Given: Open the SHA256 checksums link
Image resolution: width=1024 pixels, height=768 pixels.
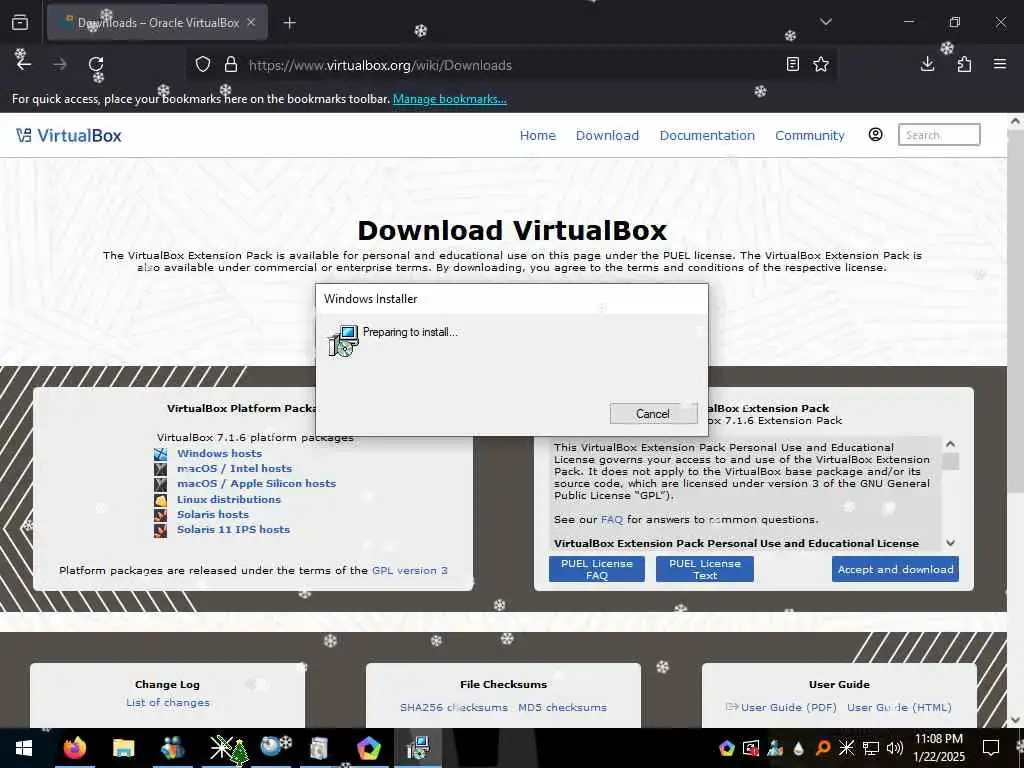Looking at the screenshot, I should click(454, 707).
